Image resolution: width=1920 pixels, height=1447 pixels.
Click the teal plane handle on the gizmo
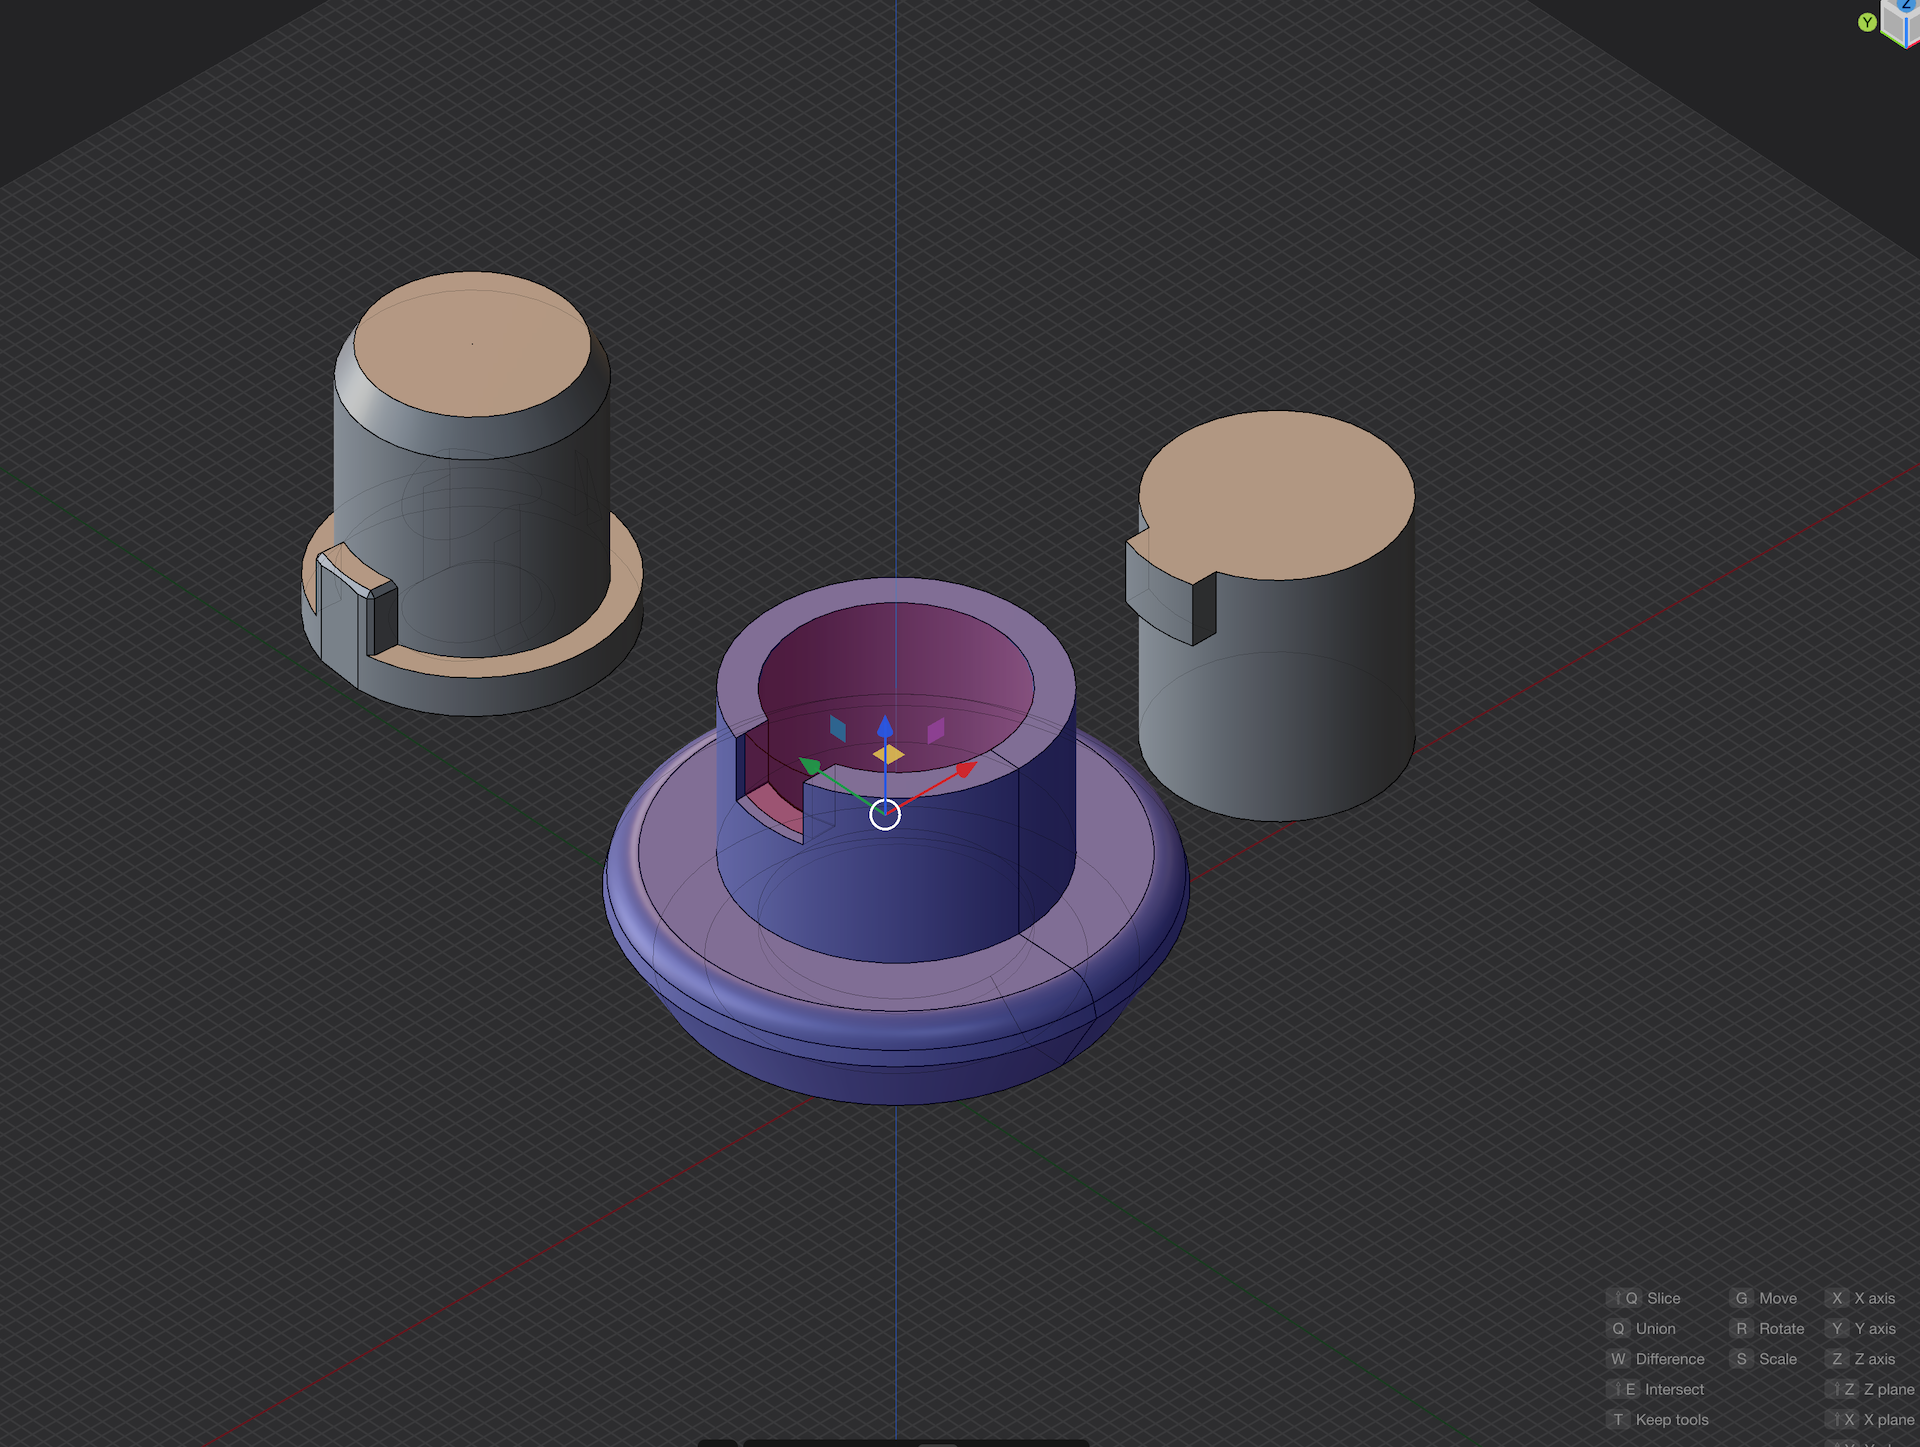click(x=838, y=728)
